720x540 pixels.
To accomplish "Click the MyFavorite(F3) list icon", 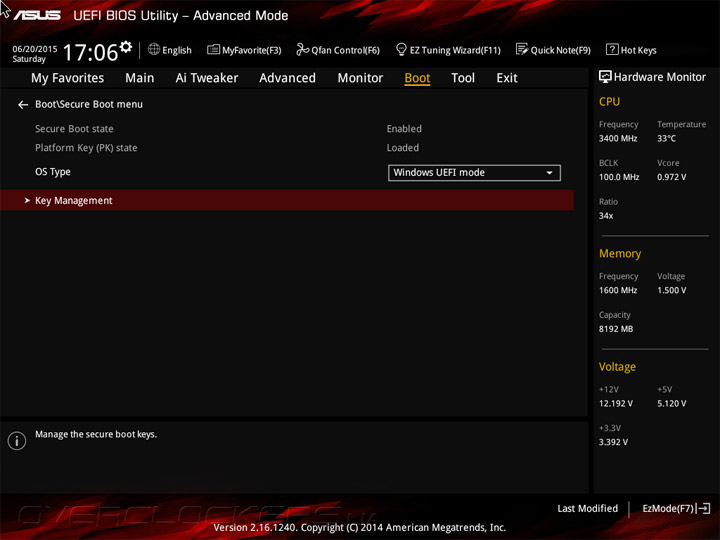I will [x=213, y=49].
